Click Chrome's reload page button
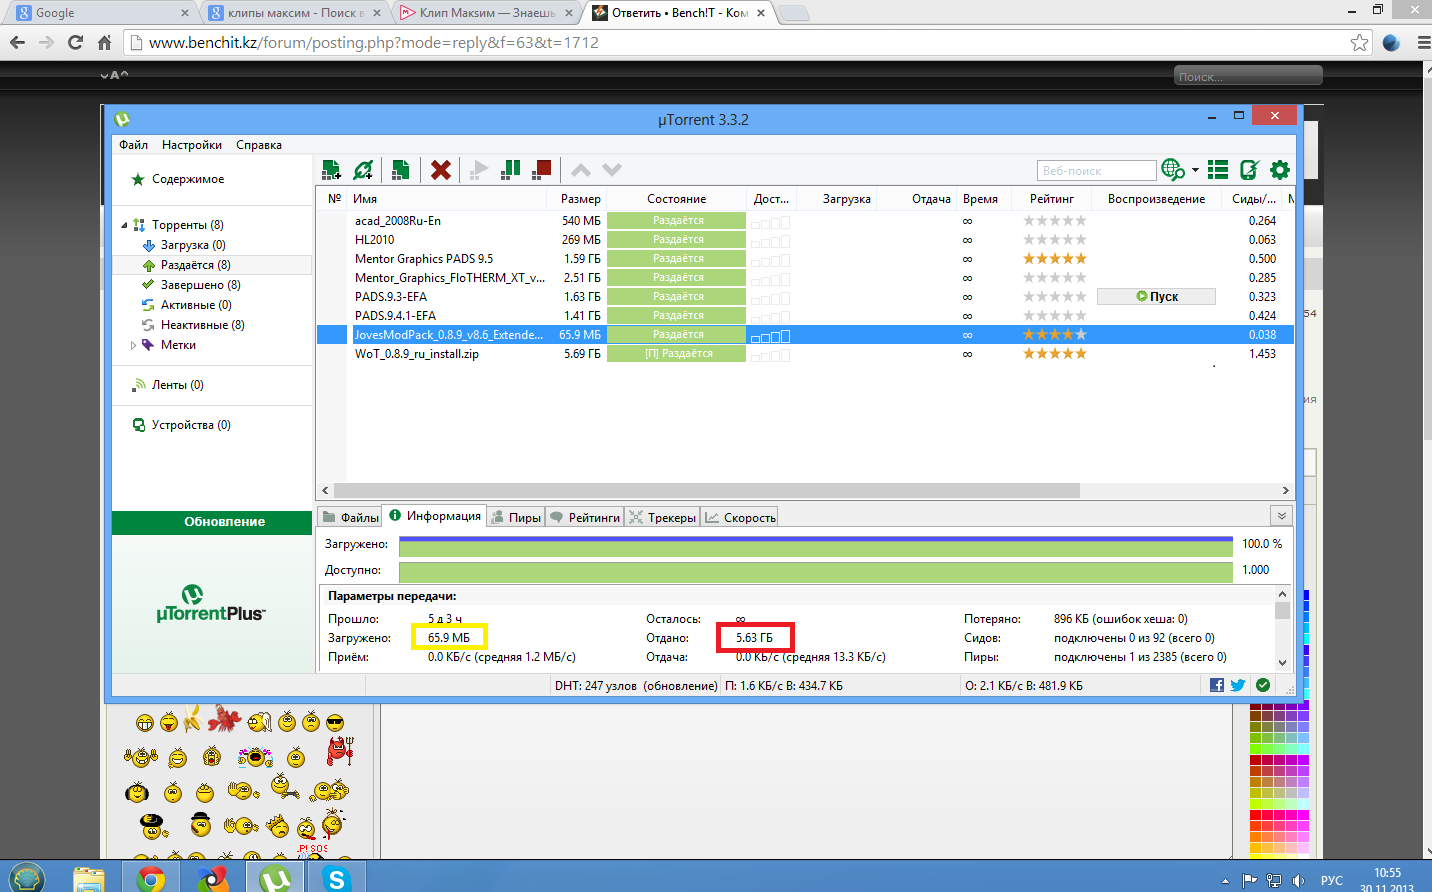 tap(75, 42)
